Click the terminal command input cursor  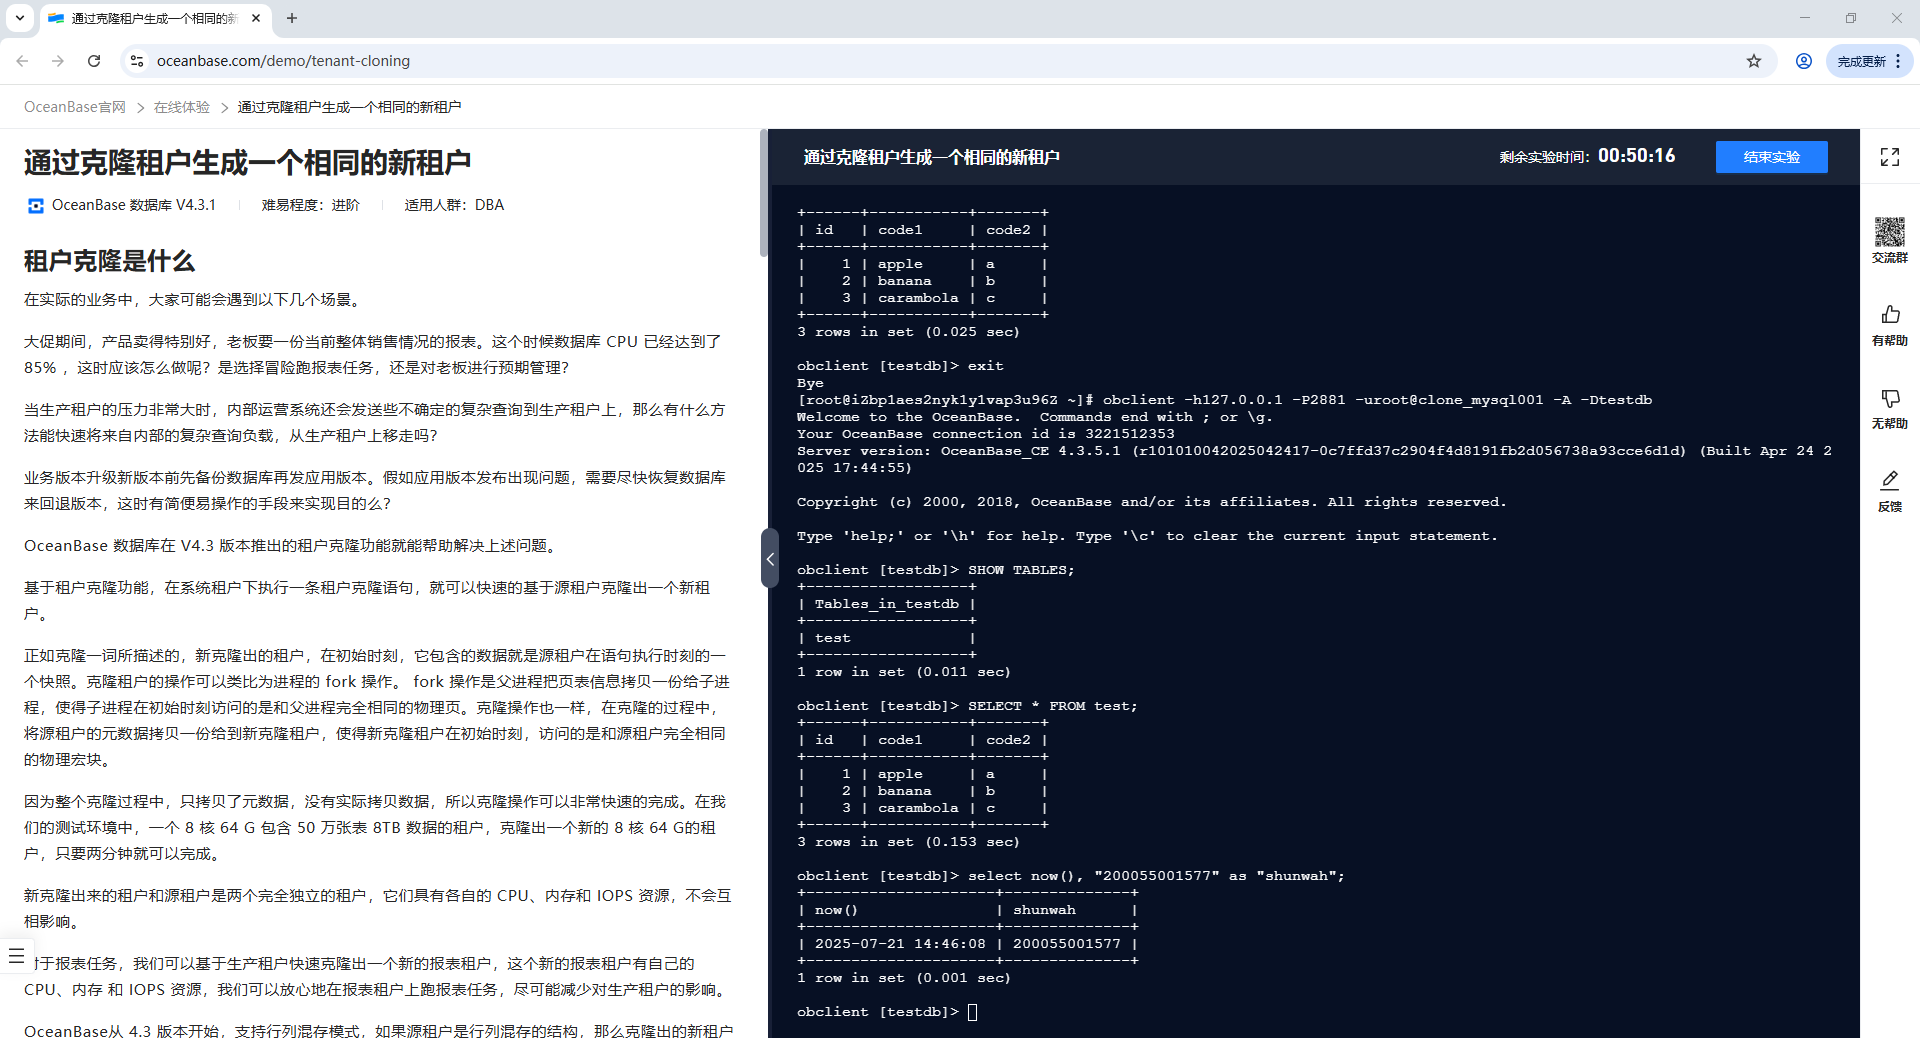972,1012
